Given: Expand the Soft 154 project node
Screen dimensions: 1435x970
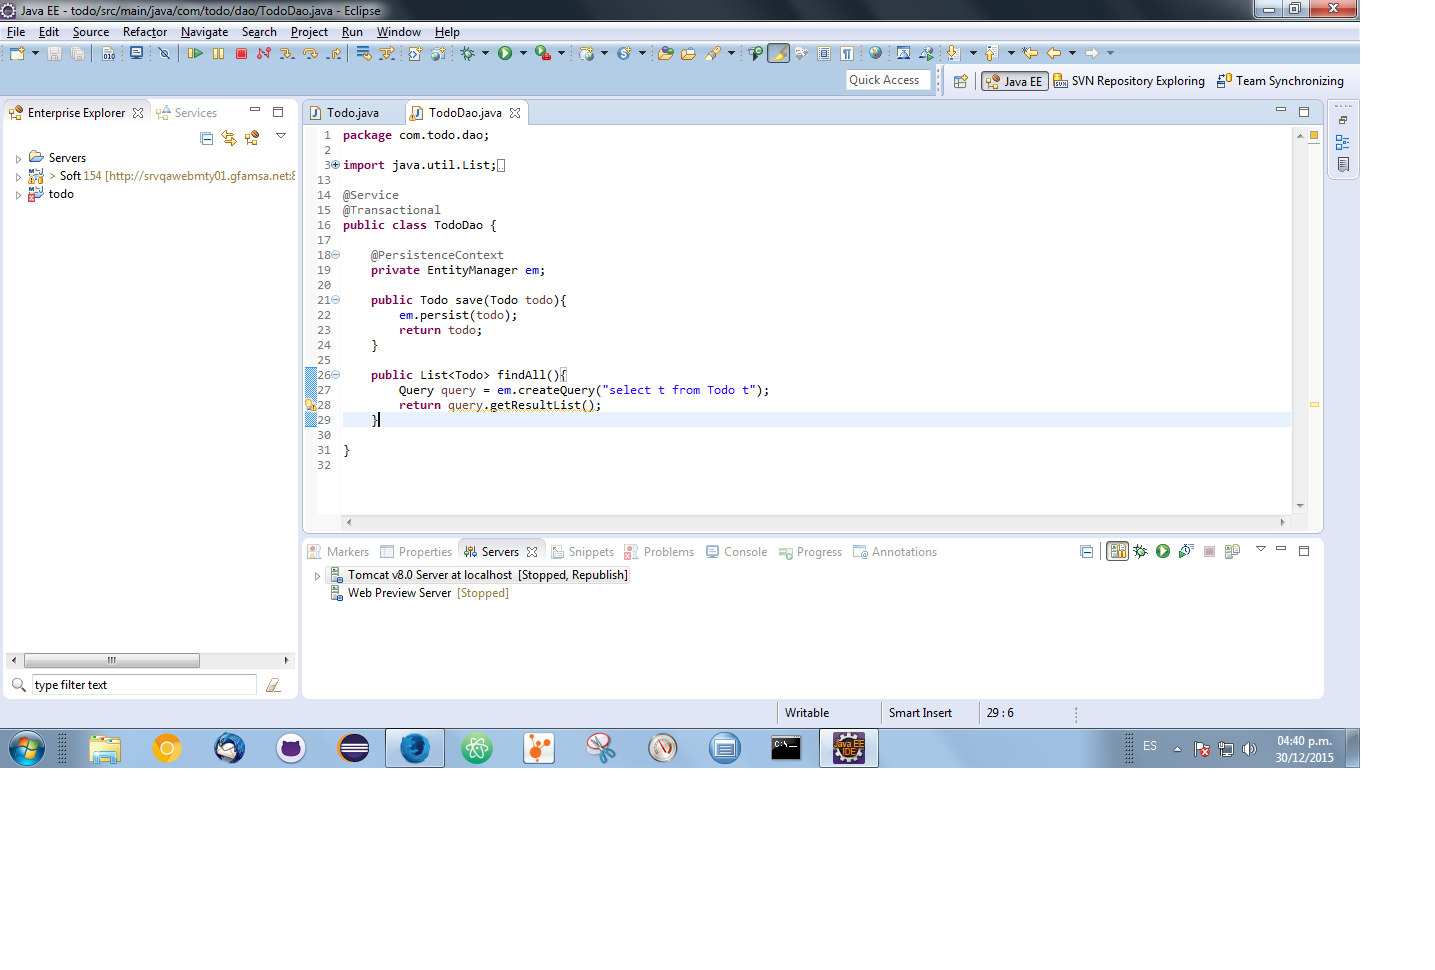Looking at the screenshot, I should pos(18,176).
